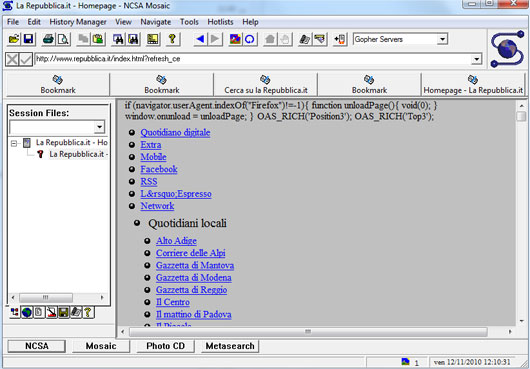Viewport: 530px width, 369px height.
Task: Open the Help menu
Action: 250,22
